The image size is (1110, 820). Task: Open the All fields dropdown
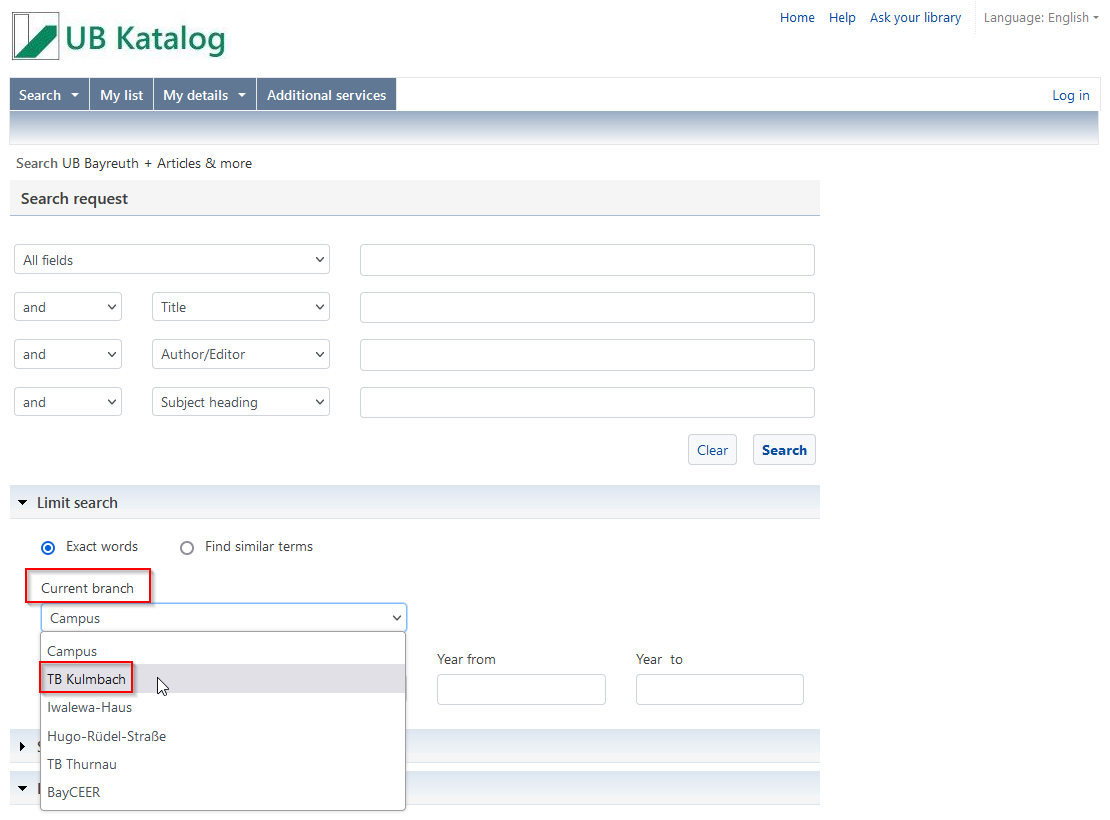click(x=172, y=260)
